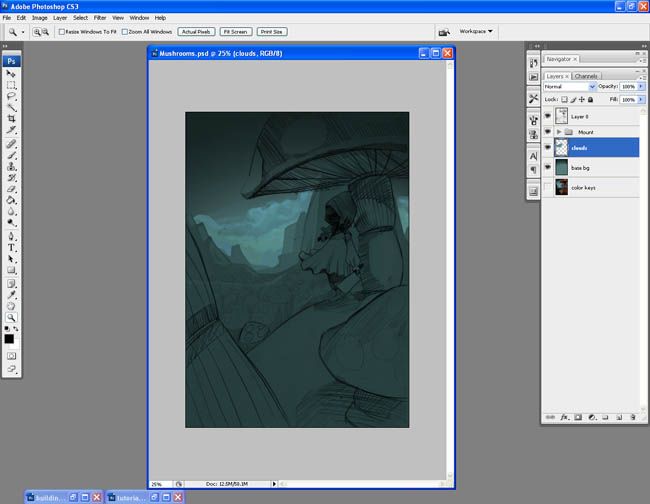Open the Image menu
The image size is (650, 504).
pos(39,18)
